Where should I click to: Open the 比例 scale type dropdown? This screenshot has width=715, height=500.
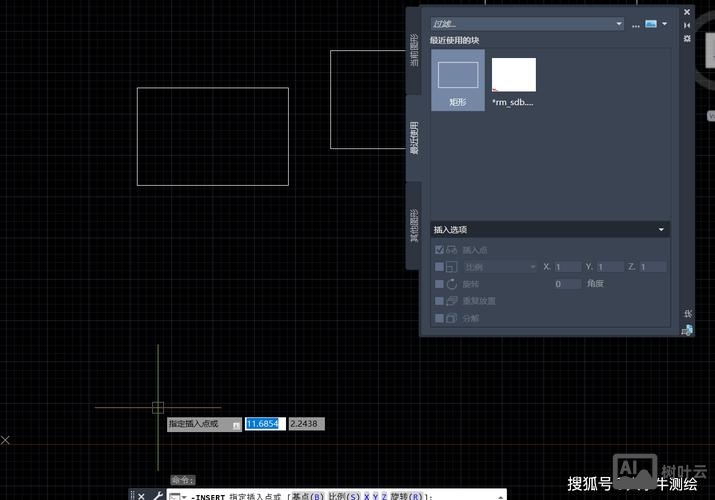[500, 267]
